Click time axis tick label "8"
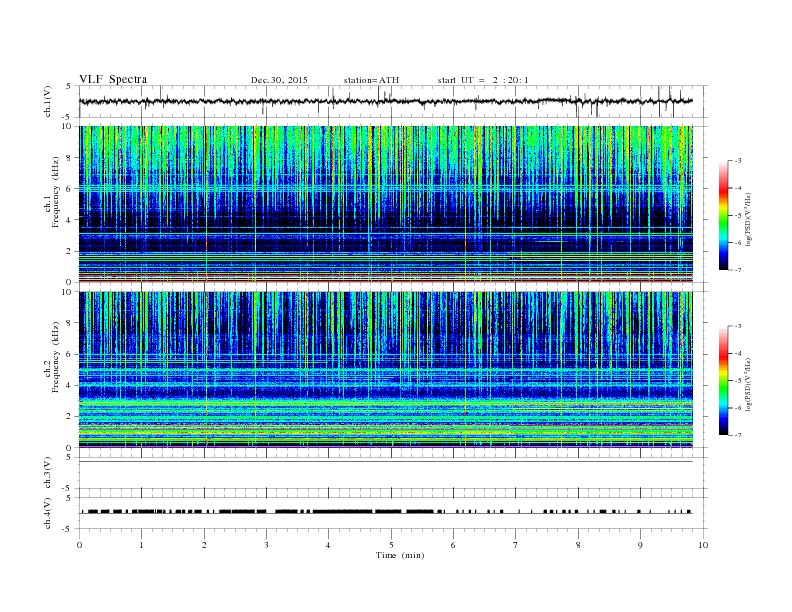 click(x=578, y=545)
